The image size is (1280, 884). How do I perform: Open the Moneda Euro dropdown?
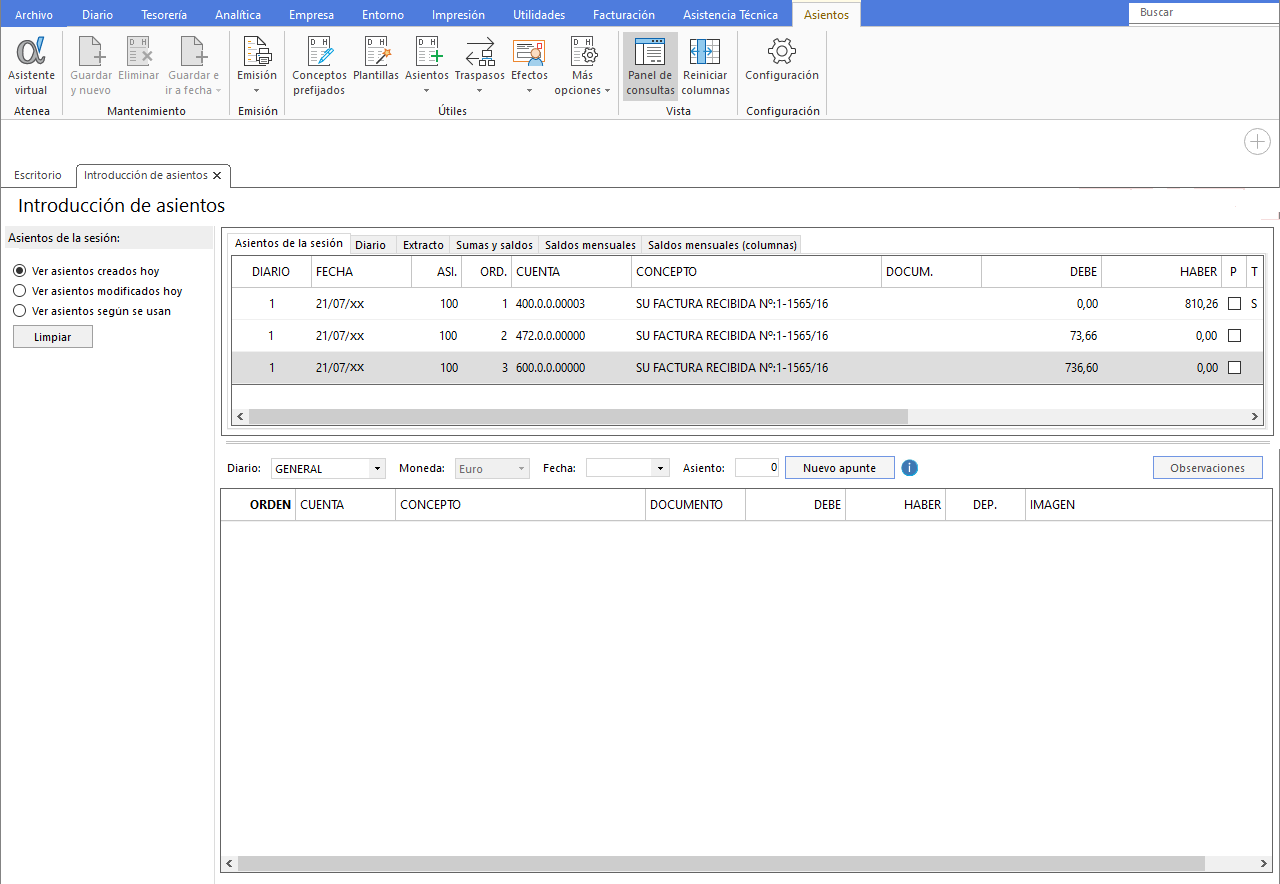(x=521, y=468)
